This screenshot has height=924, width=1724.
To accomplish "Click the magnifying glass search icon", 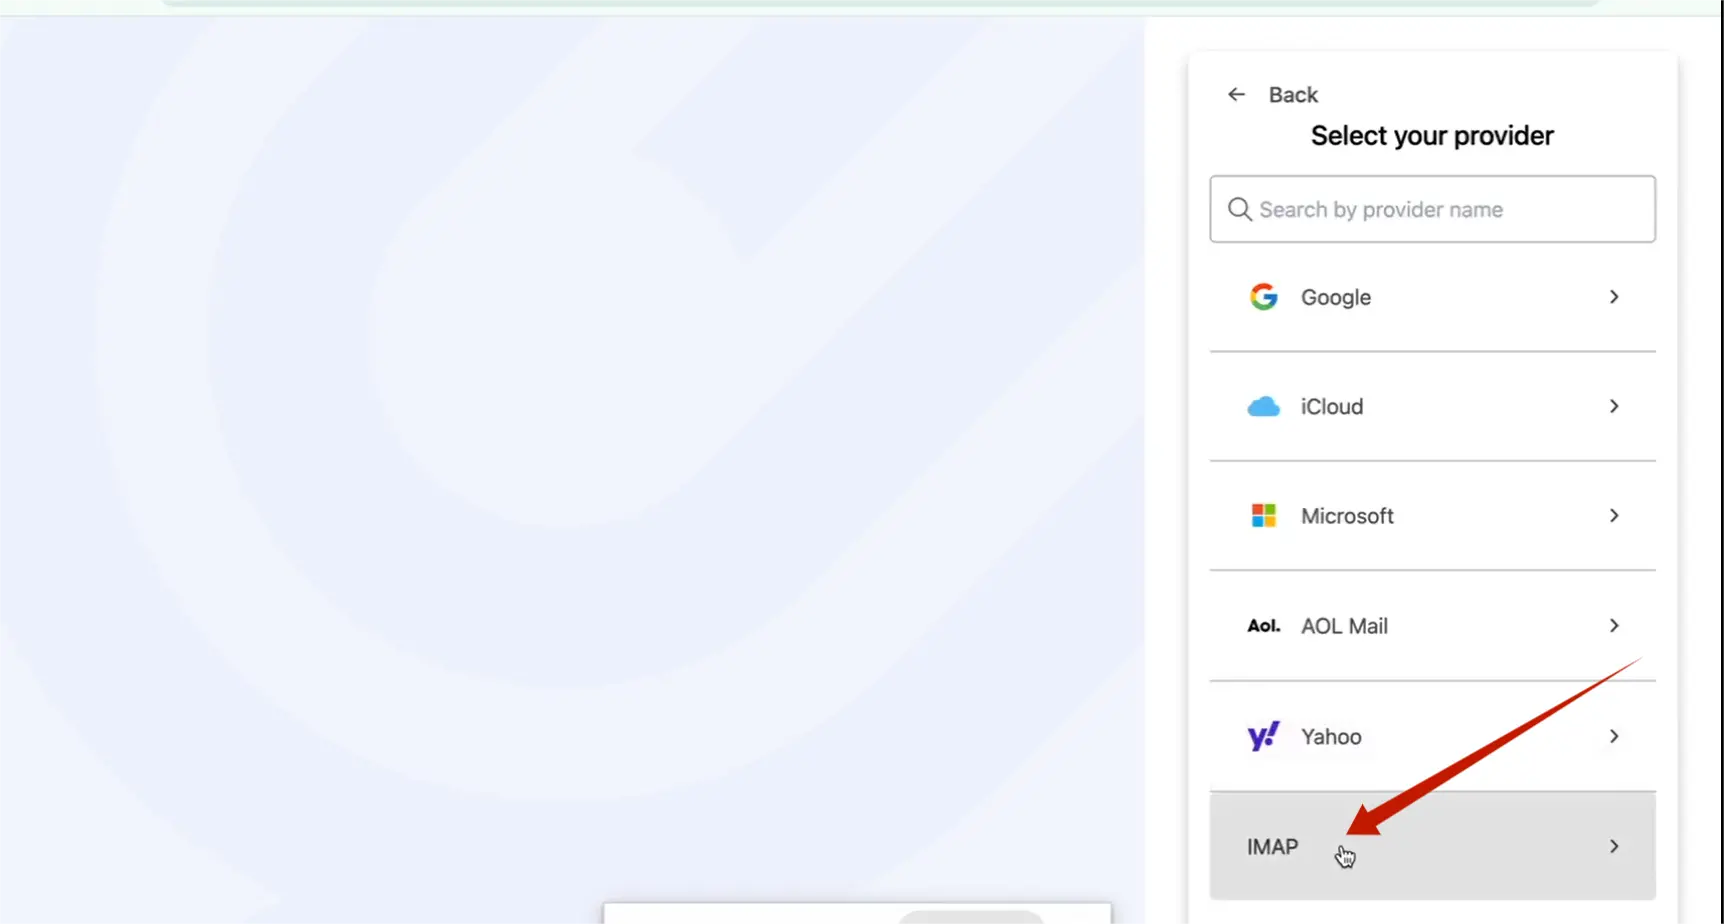I will point(1239,209).
